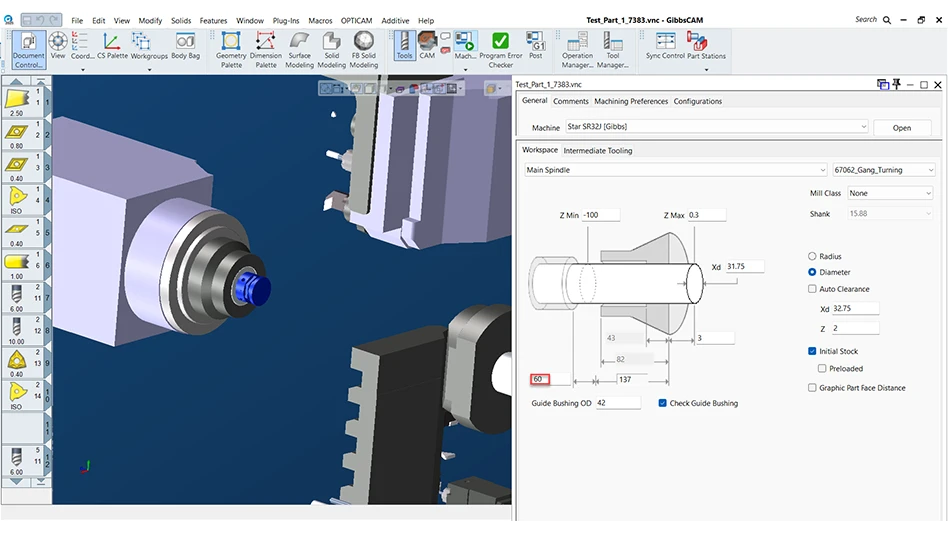Viewport: 948px width, 533px height.
Task: Click the Z Min field
Action: 600,215
